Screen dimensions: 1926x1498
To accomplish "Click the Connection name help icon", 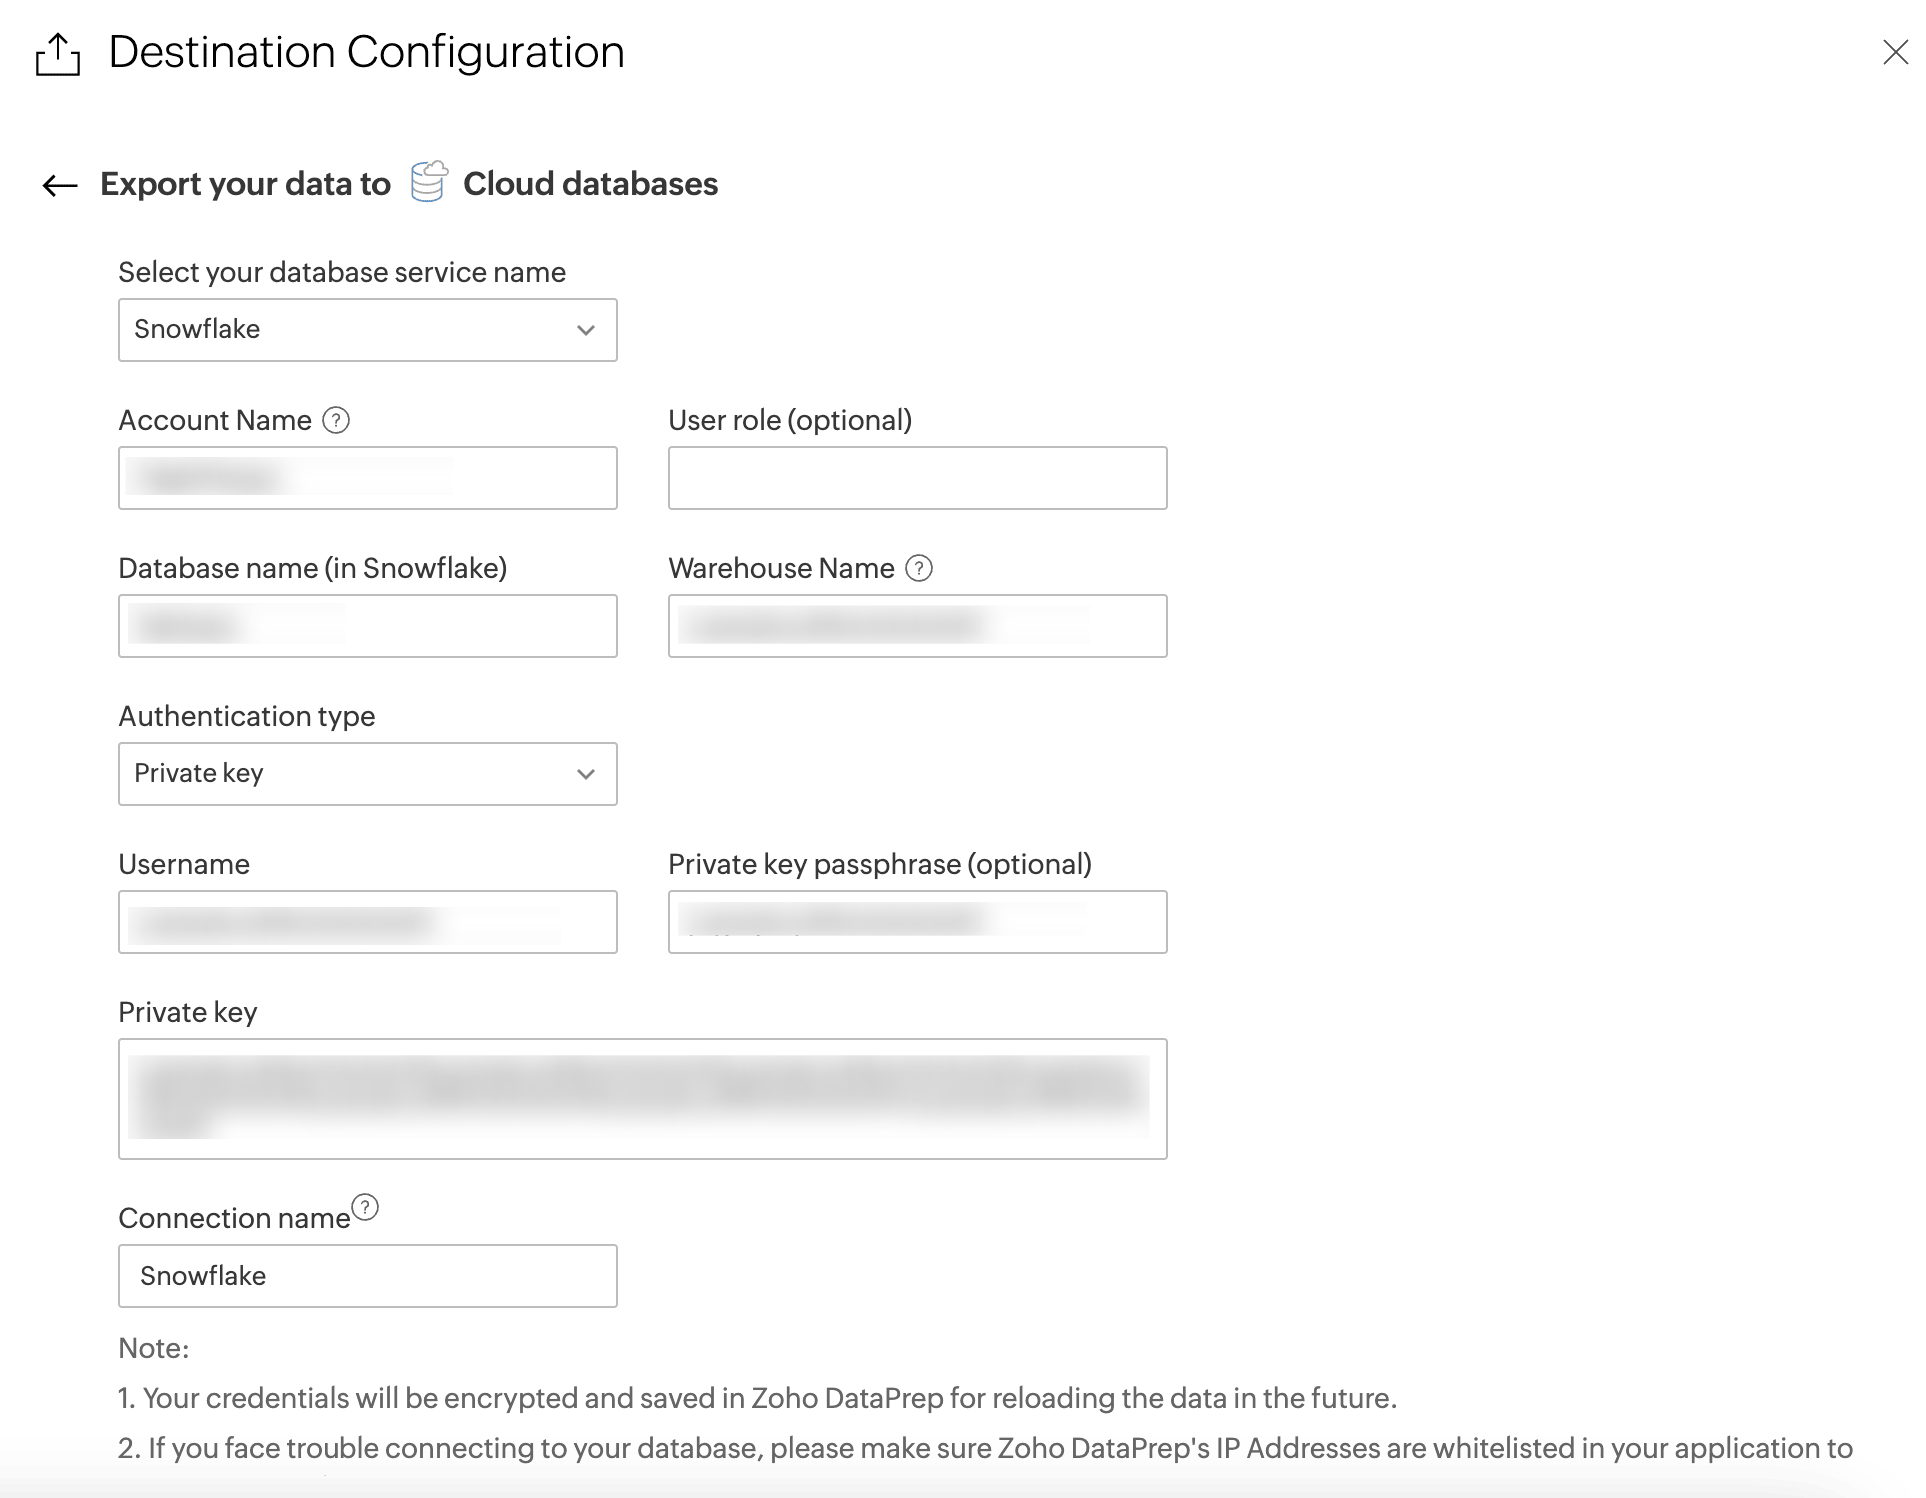I will click(x=366, y=1208).
